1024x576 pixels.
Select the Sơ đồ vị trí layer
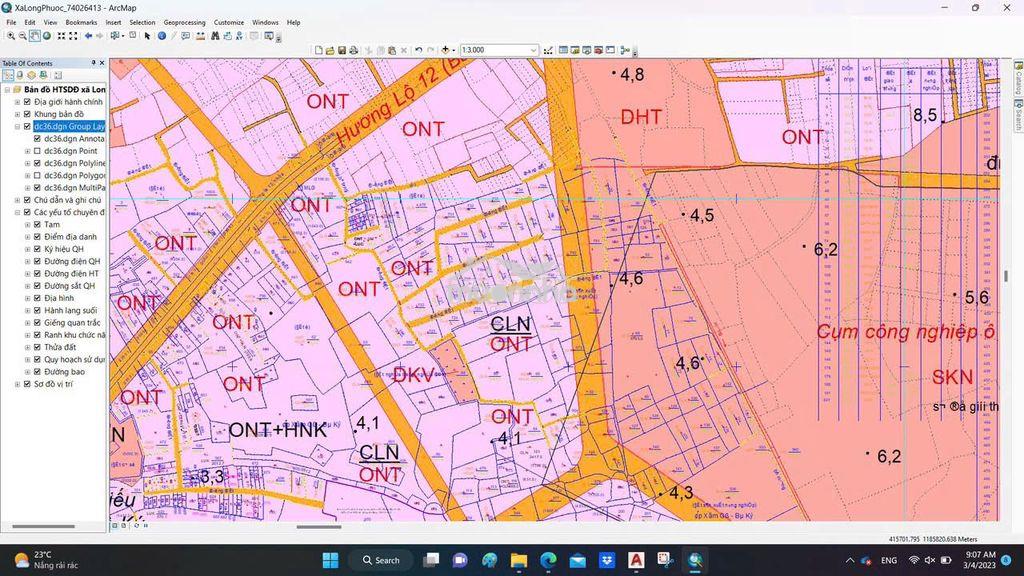(x=53, y=384)
